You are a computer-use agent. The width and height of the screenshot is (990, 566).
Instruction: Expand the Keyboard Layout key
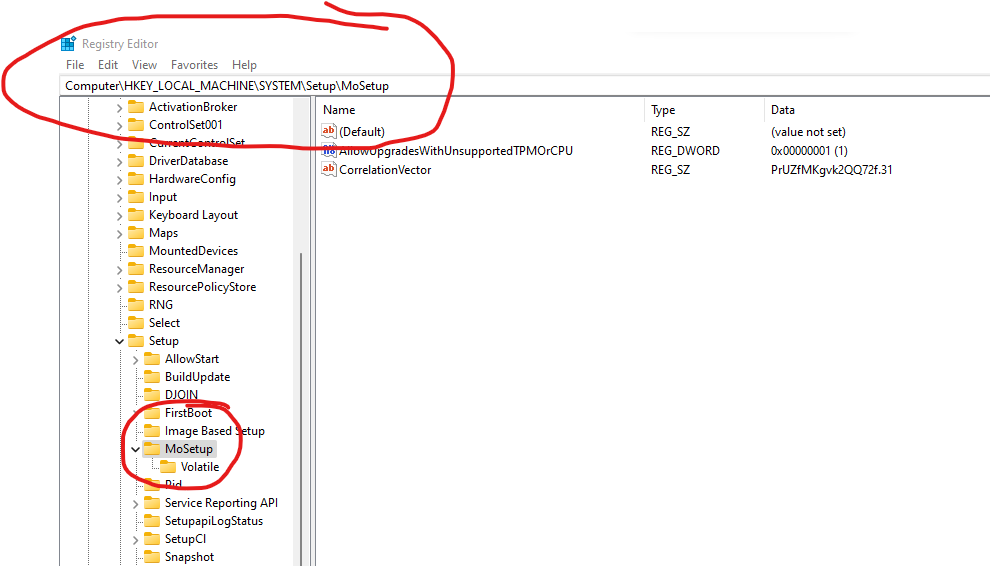point(119,216)
